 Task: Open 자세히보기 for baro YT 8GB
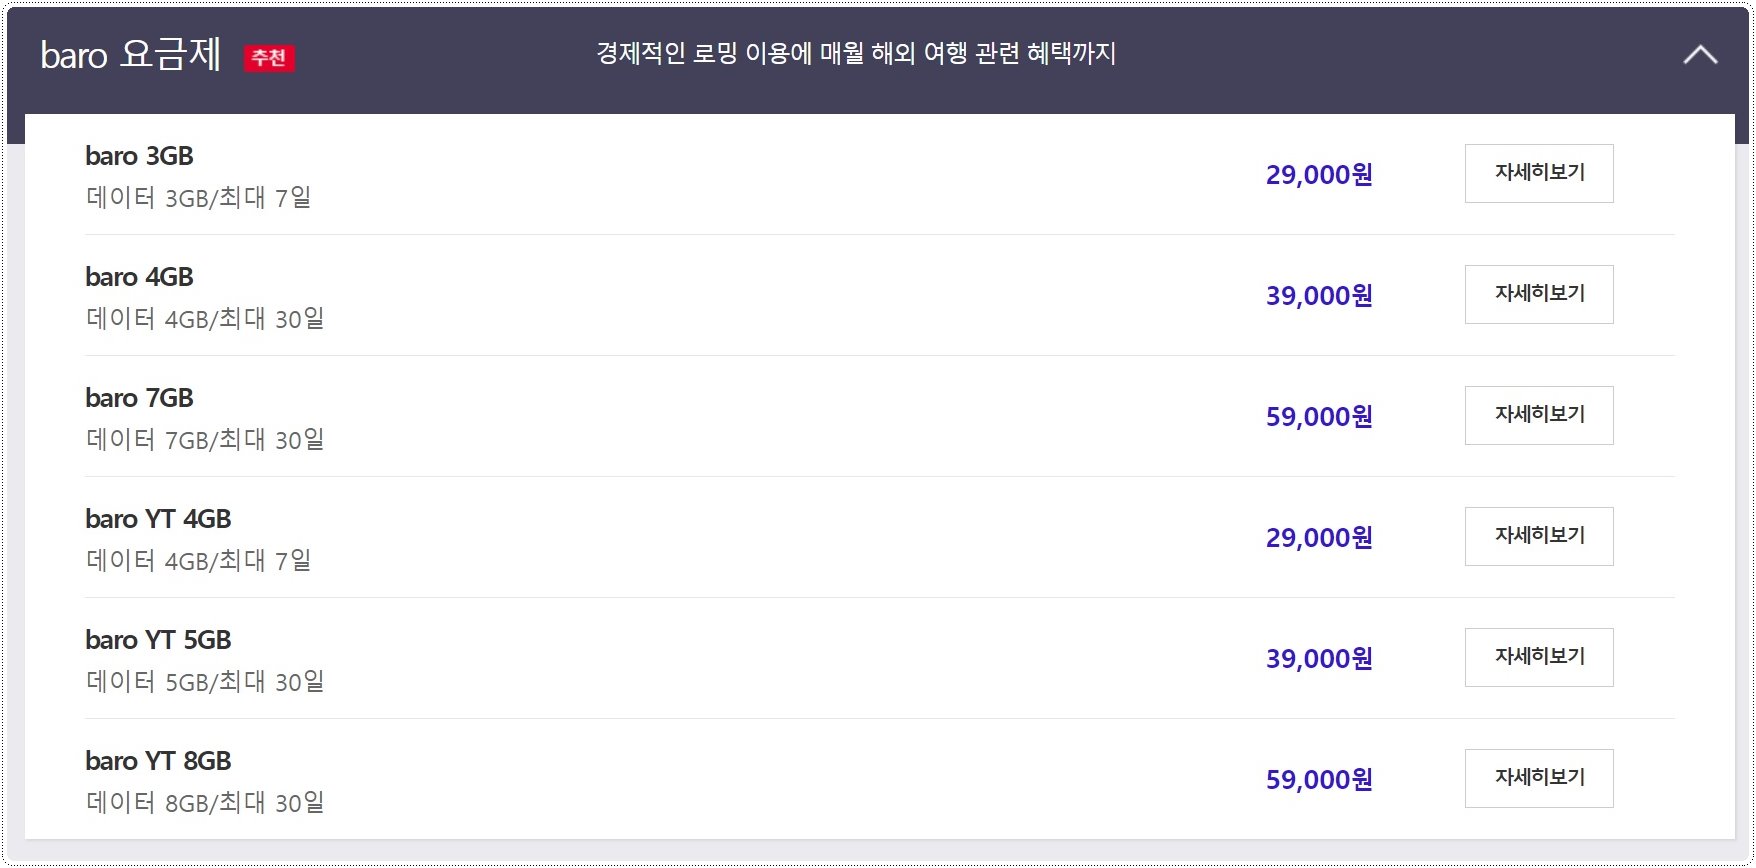[x=1539, y=778]
